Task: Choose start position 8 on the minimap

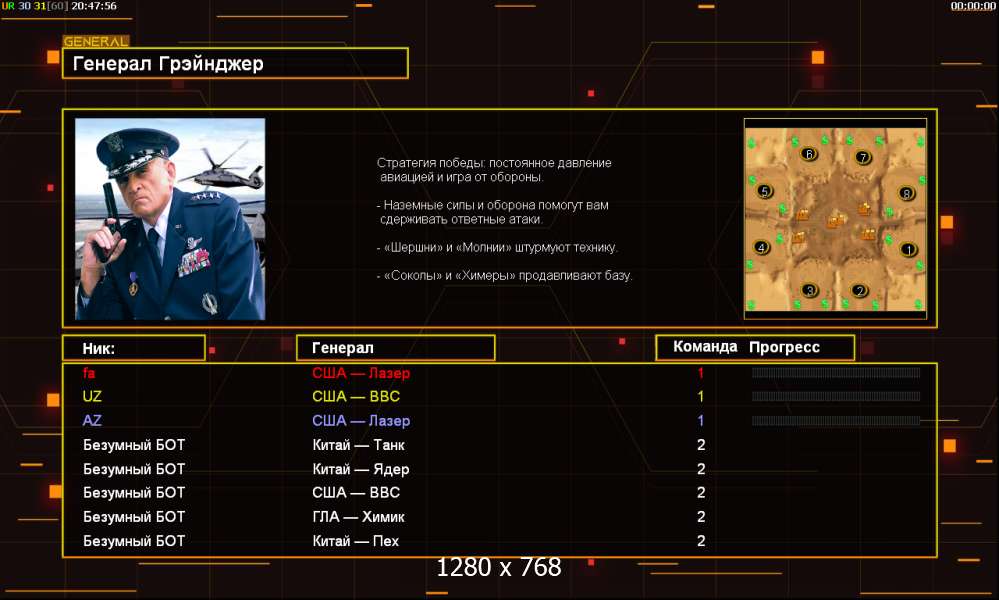Action: pos(906,193)
